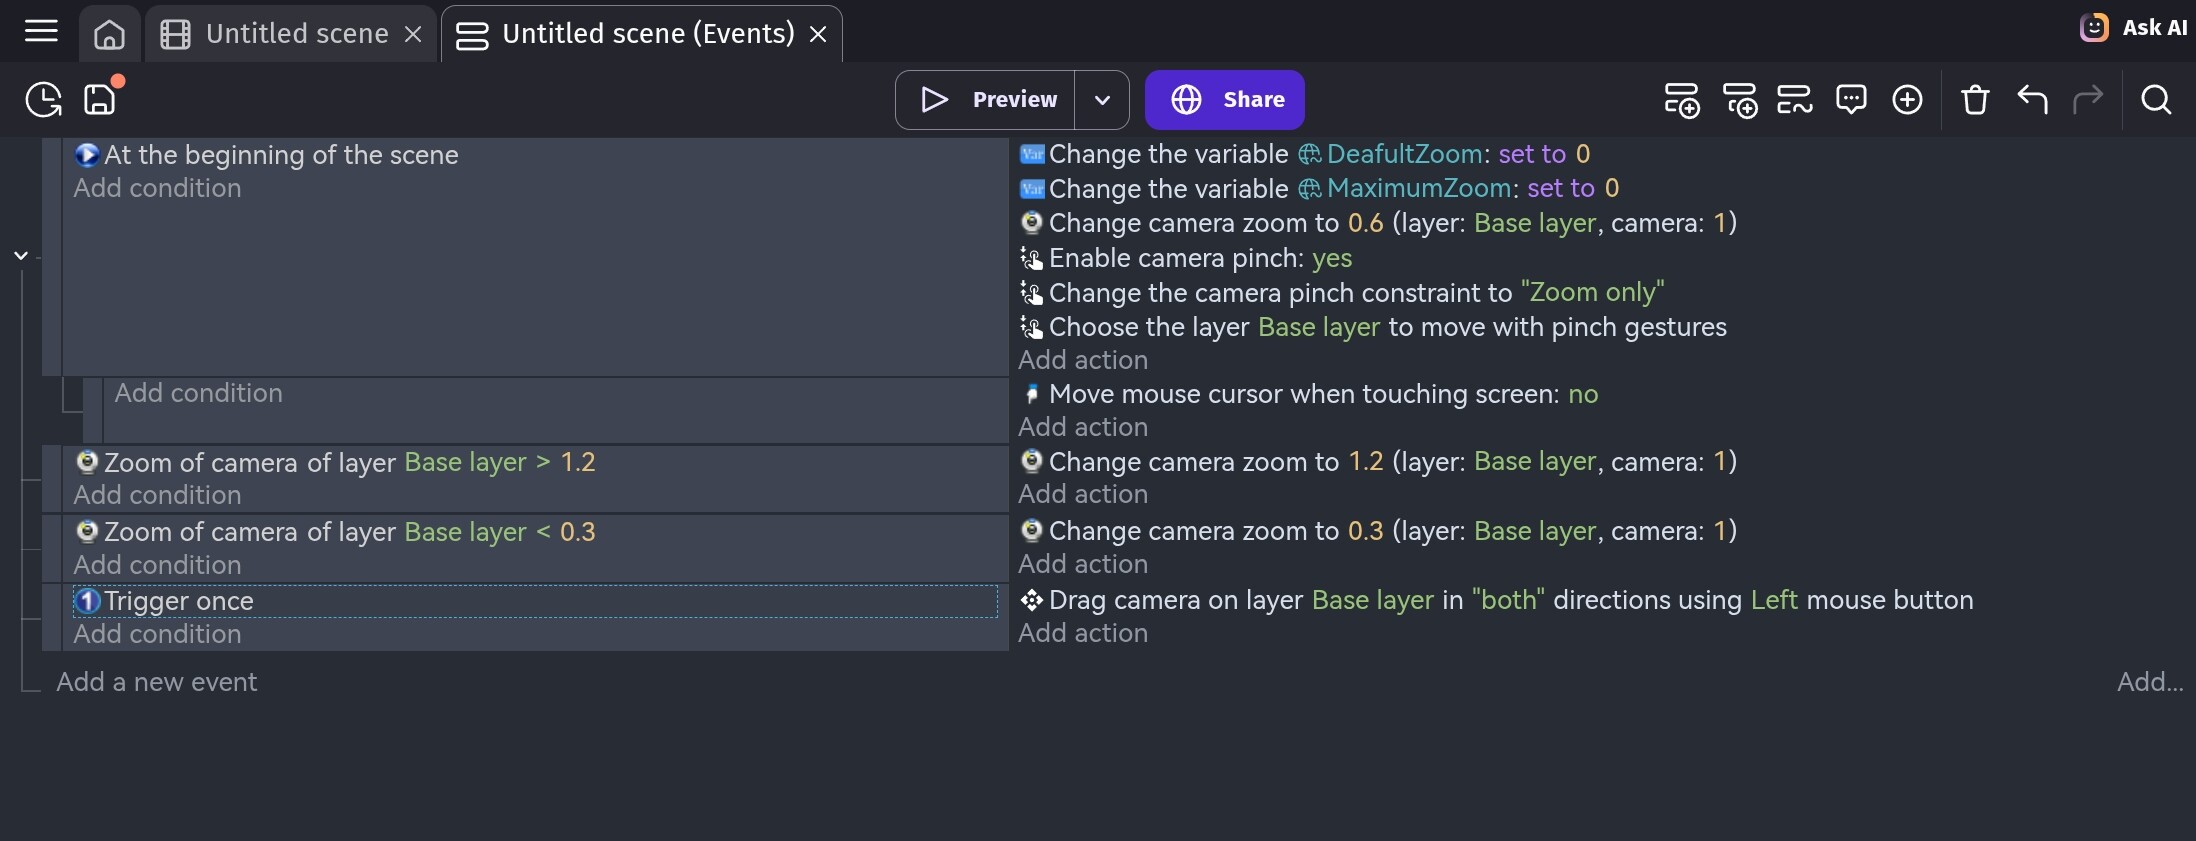Select the Trigger once condition
Screen dimensions: 2196x841
point(179,601)
